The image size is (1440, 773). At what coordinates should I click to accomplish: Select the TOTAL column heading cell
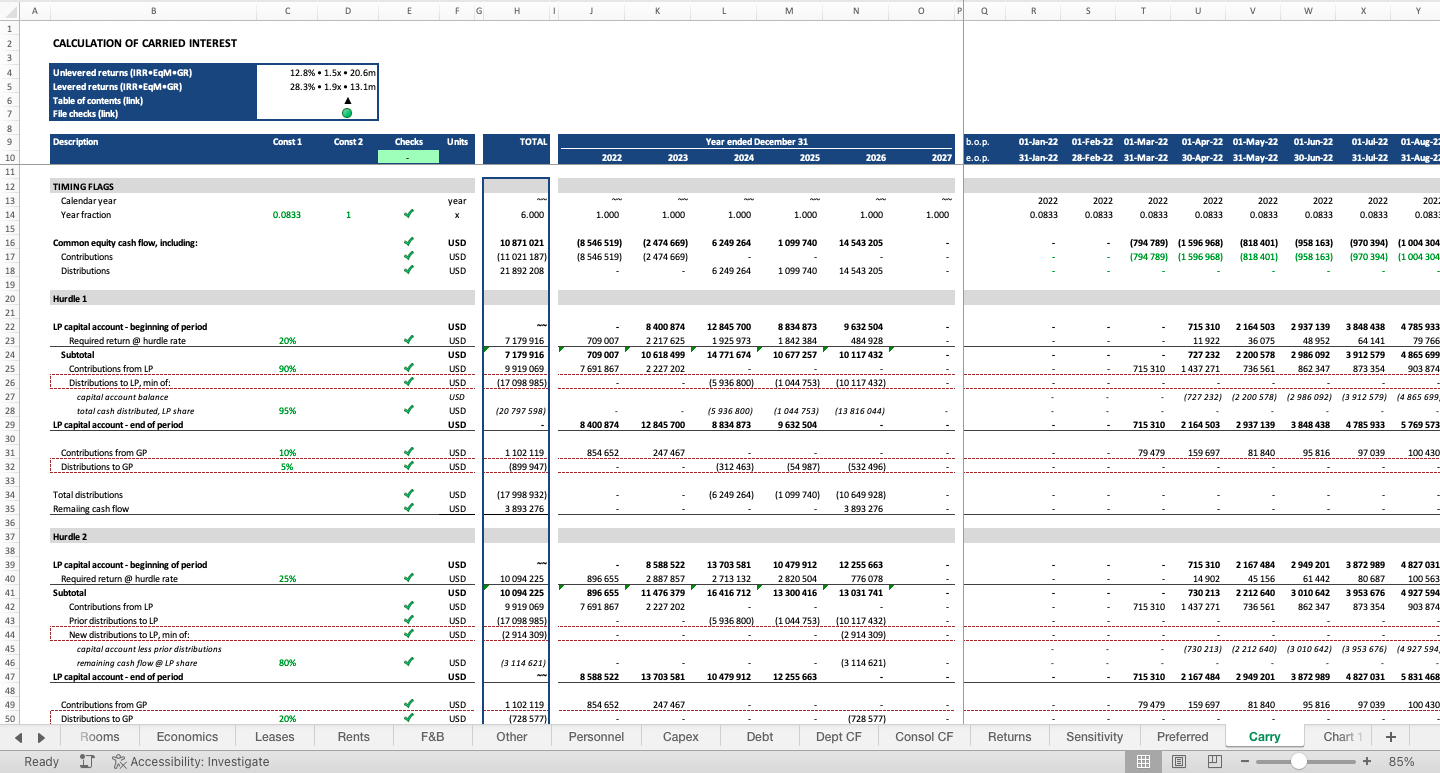point(516,142)
